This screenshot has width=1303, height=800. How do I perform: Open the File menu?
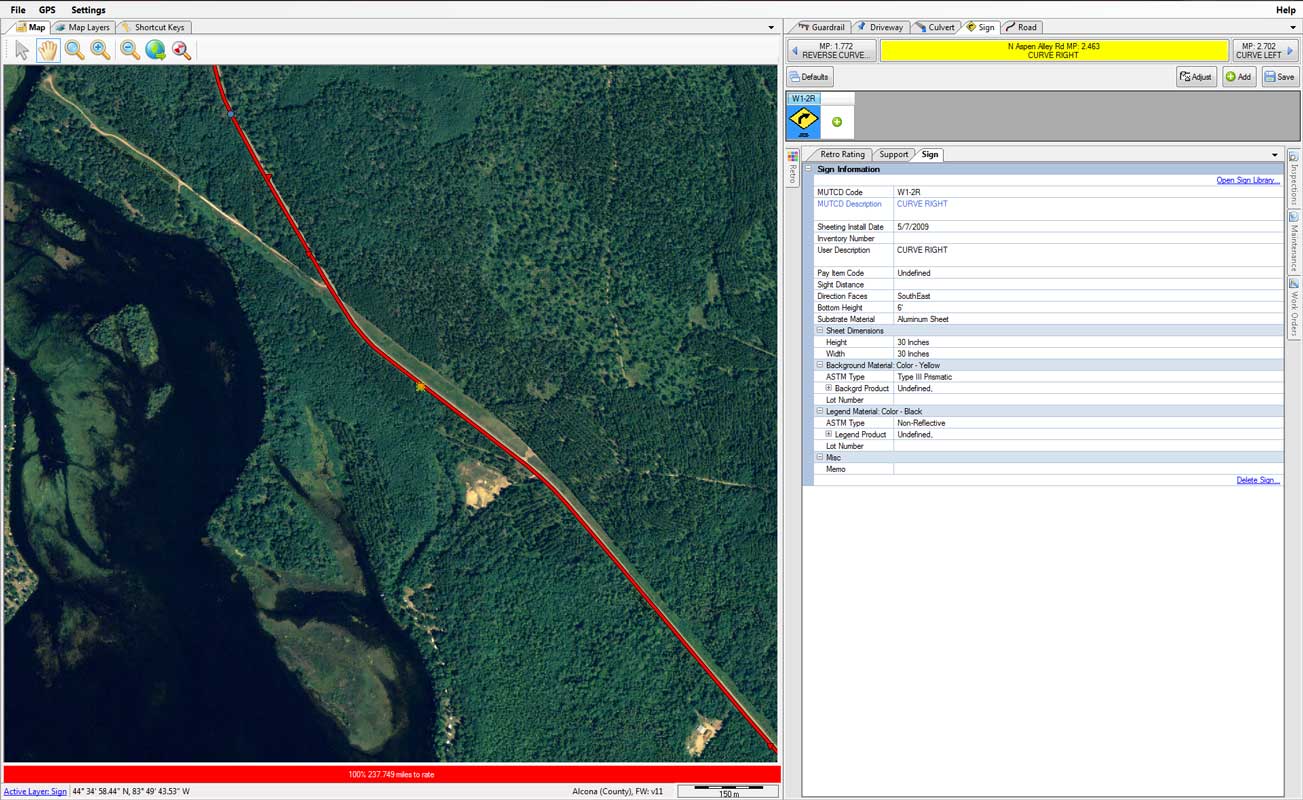click(x=18, y=10)
